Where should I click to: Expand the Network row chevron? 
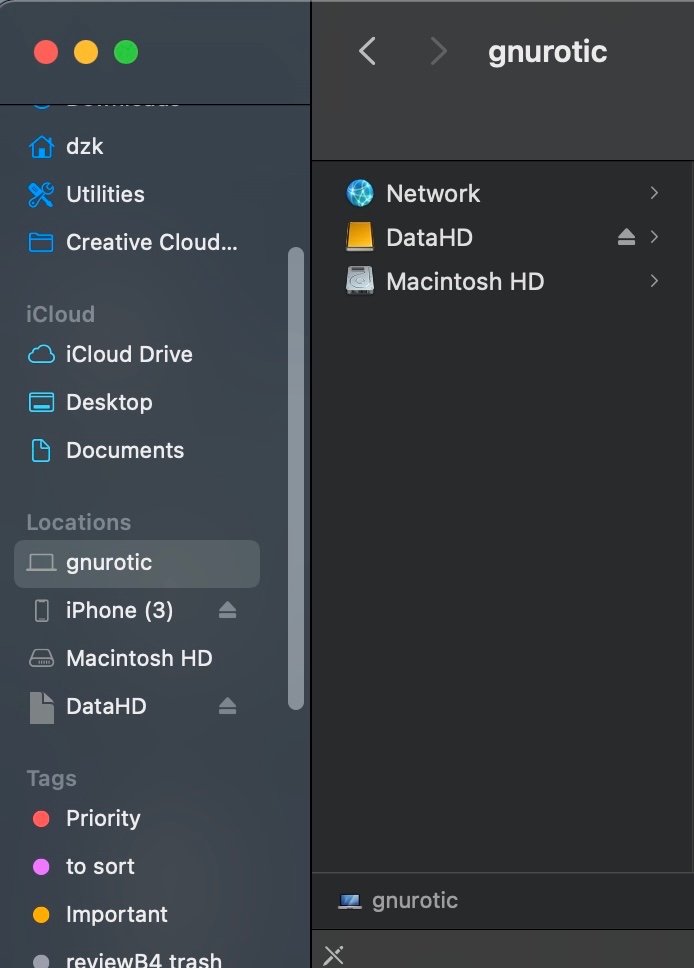click(654, 193)
